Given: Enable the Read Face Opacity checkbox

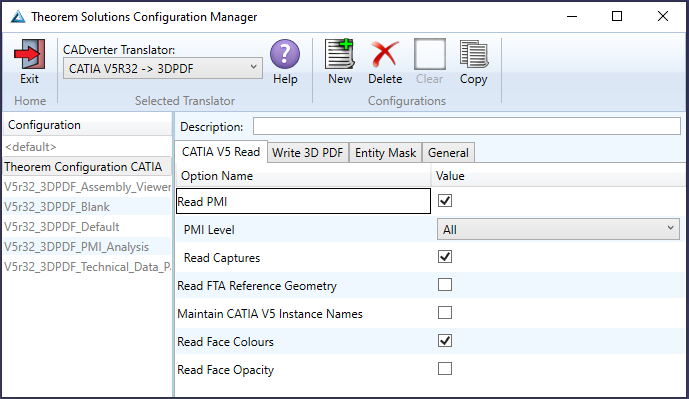Looking at the screenshot, I should tap(445, 369).
